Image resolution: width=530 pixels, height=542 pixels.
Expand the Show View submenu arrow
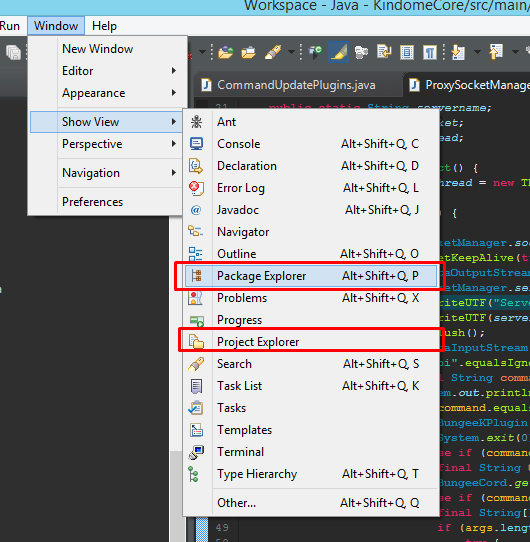point(174,122)
